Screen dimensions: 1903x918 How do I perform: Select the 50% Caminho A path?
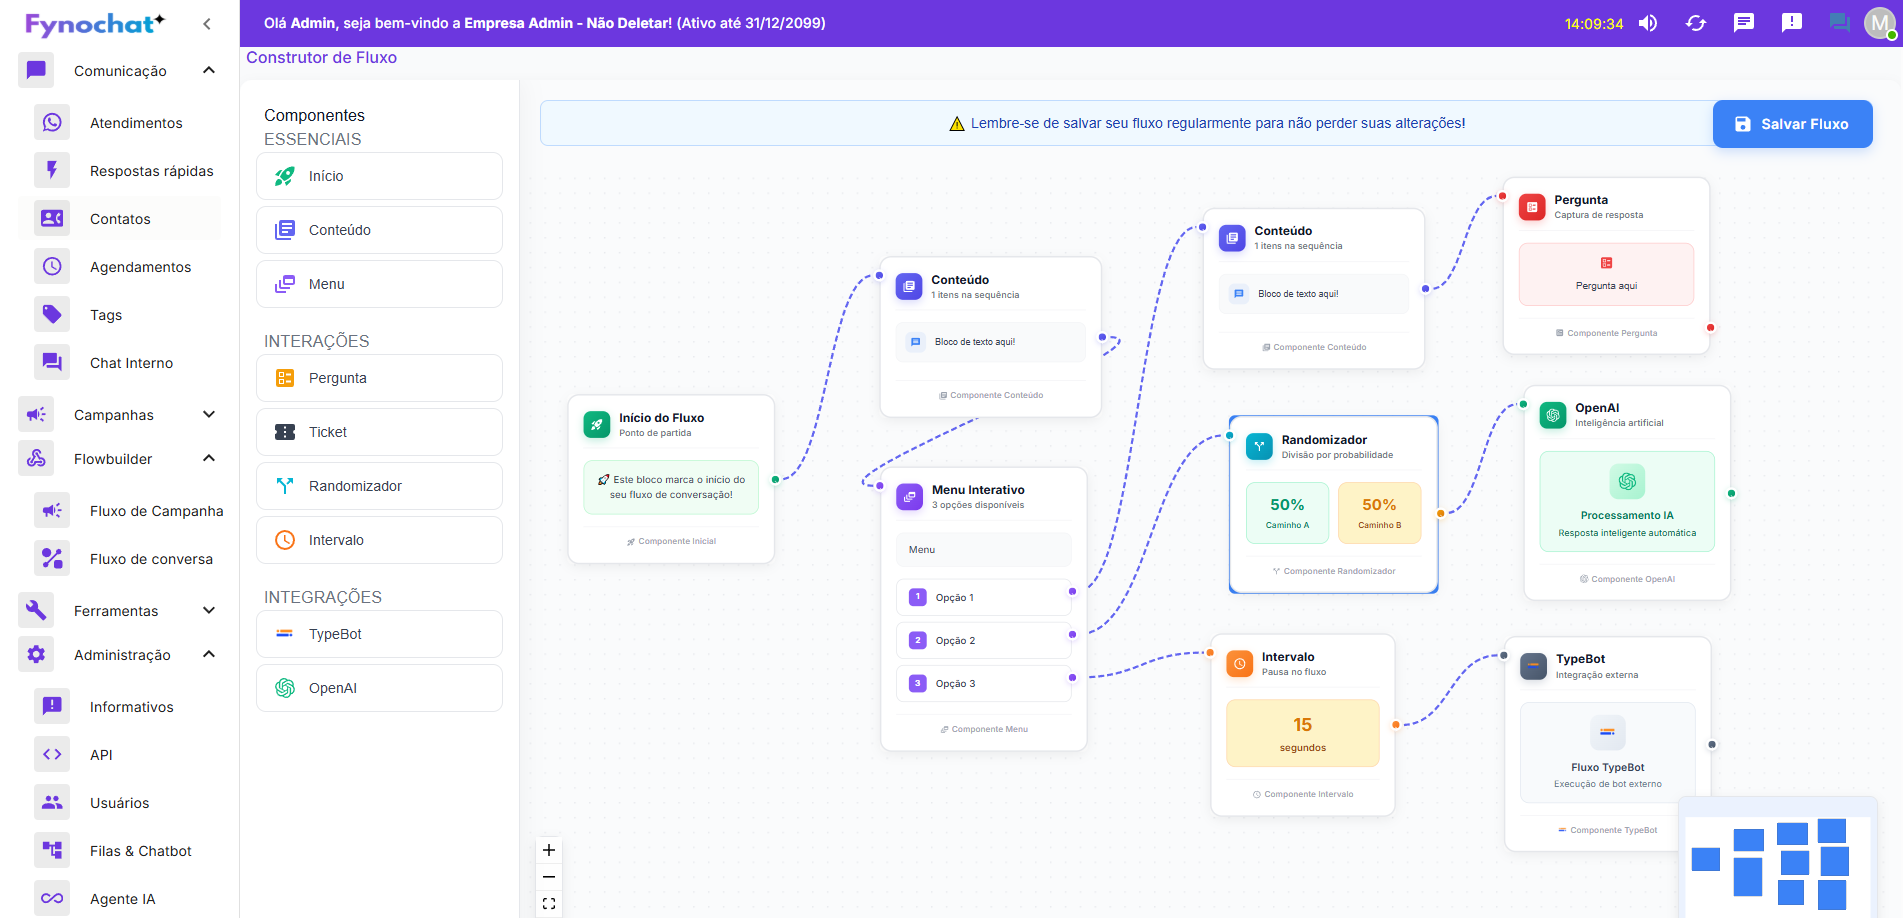(x=1287, y=513)
